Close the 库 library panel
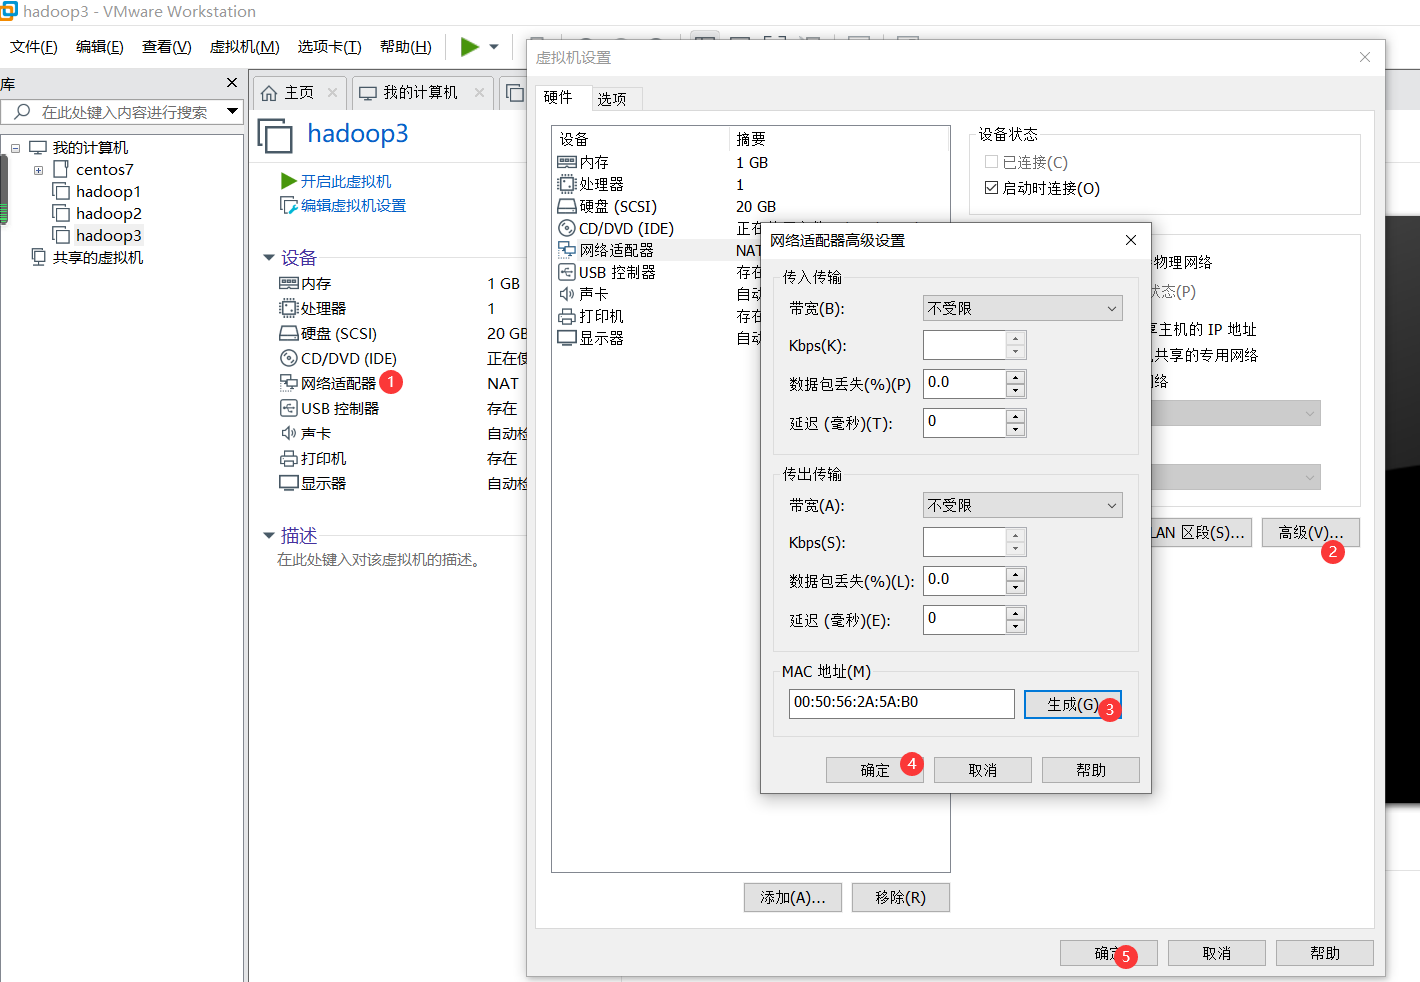 [232, 83]
